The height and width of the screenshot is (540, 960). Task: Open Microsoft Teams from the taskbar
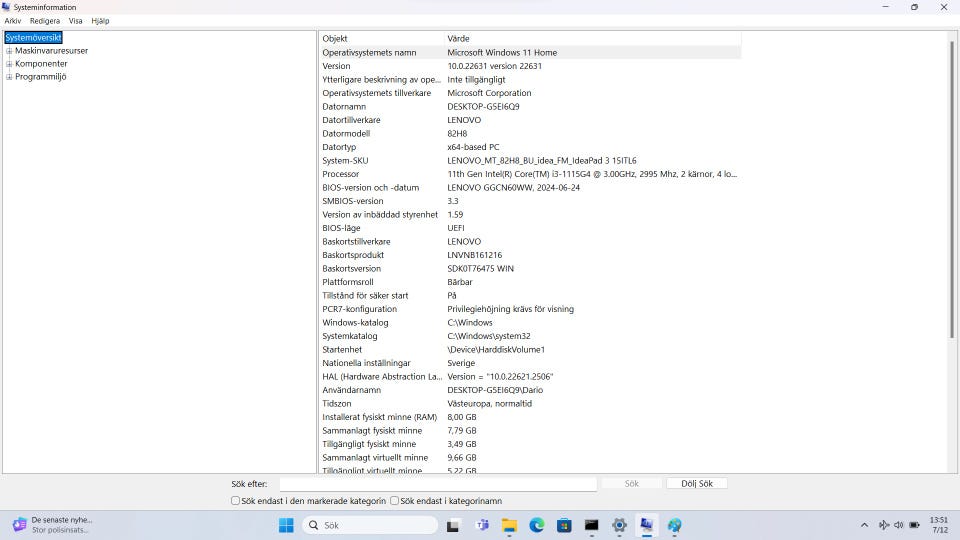pyautogui.click(x=481, y=525)
